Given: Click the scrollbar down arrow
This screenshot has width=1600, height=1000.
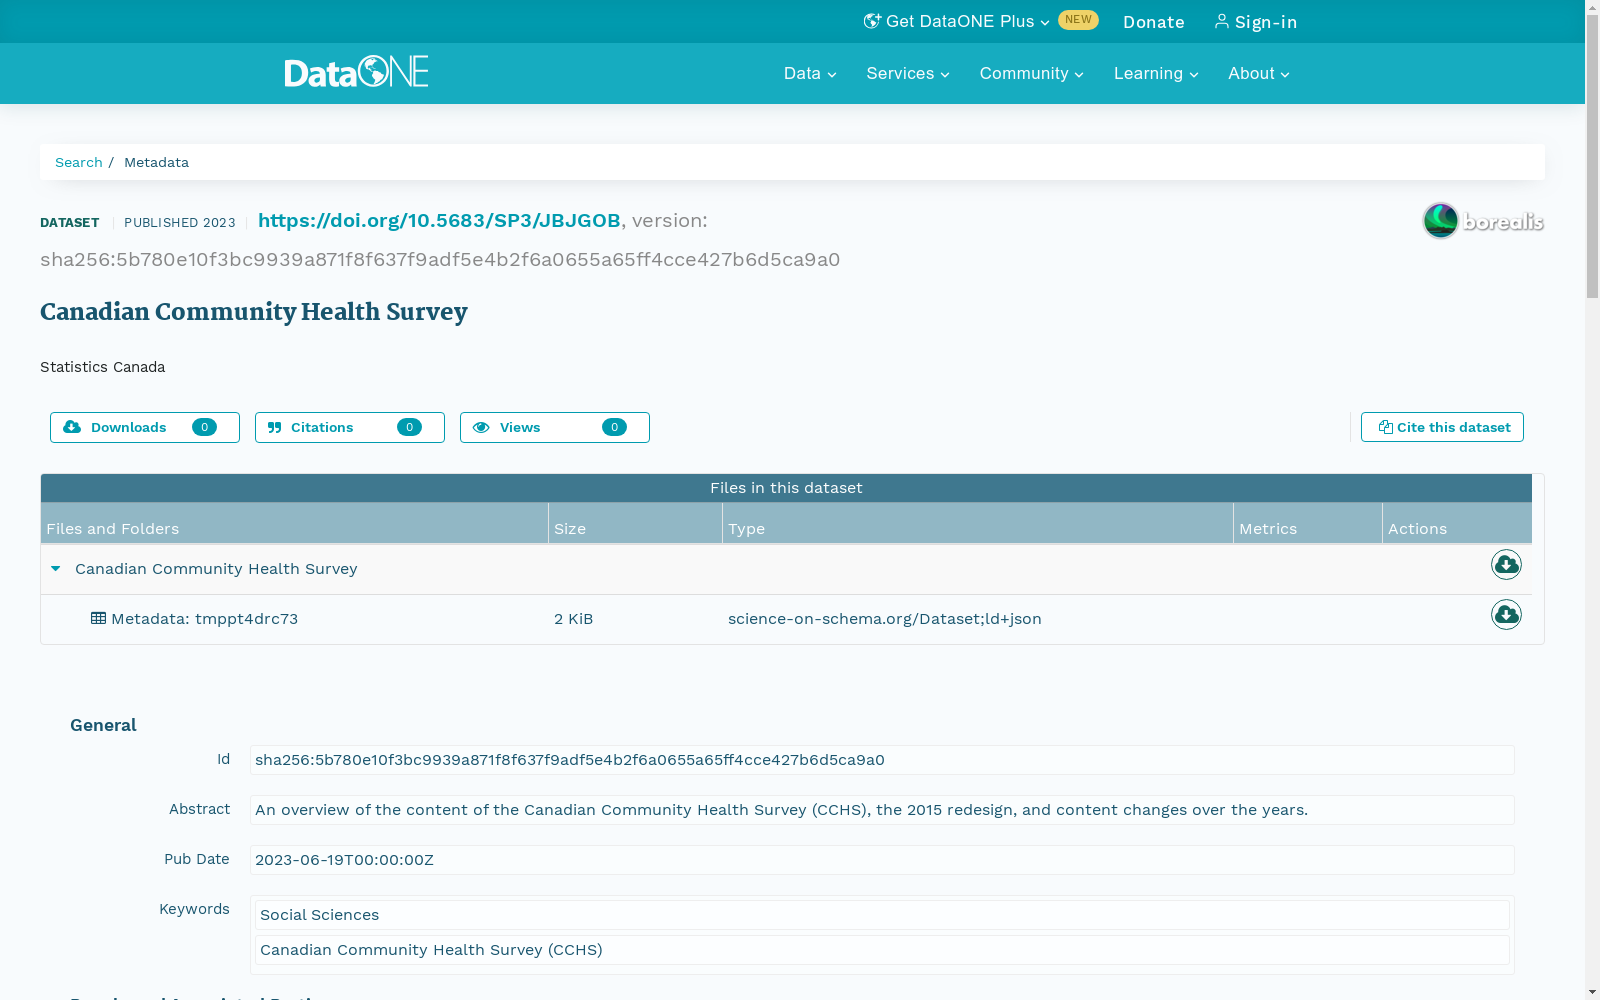Looking at the screenshot, I should (1592, 992).
